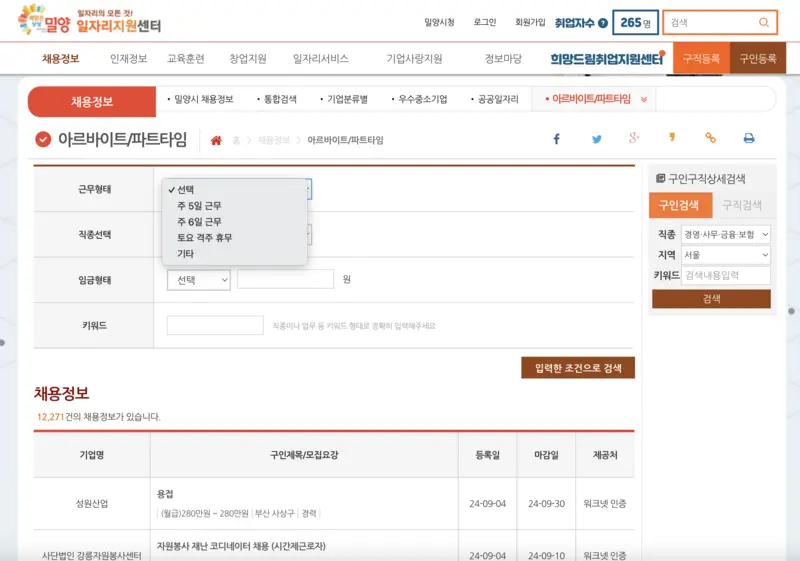Focus wage amount input field
Image resolution: width=800 pixels, height=561 pixels.
tap(285, 279)
